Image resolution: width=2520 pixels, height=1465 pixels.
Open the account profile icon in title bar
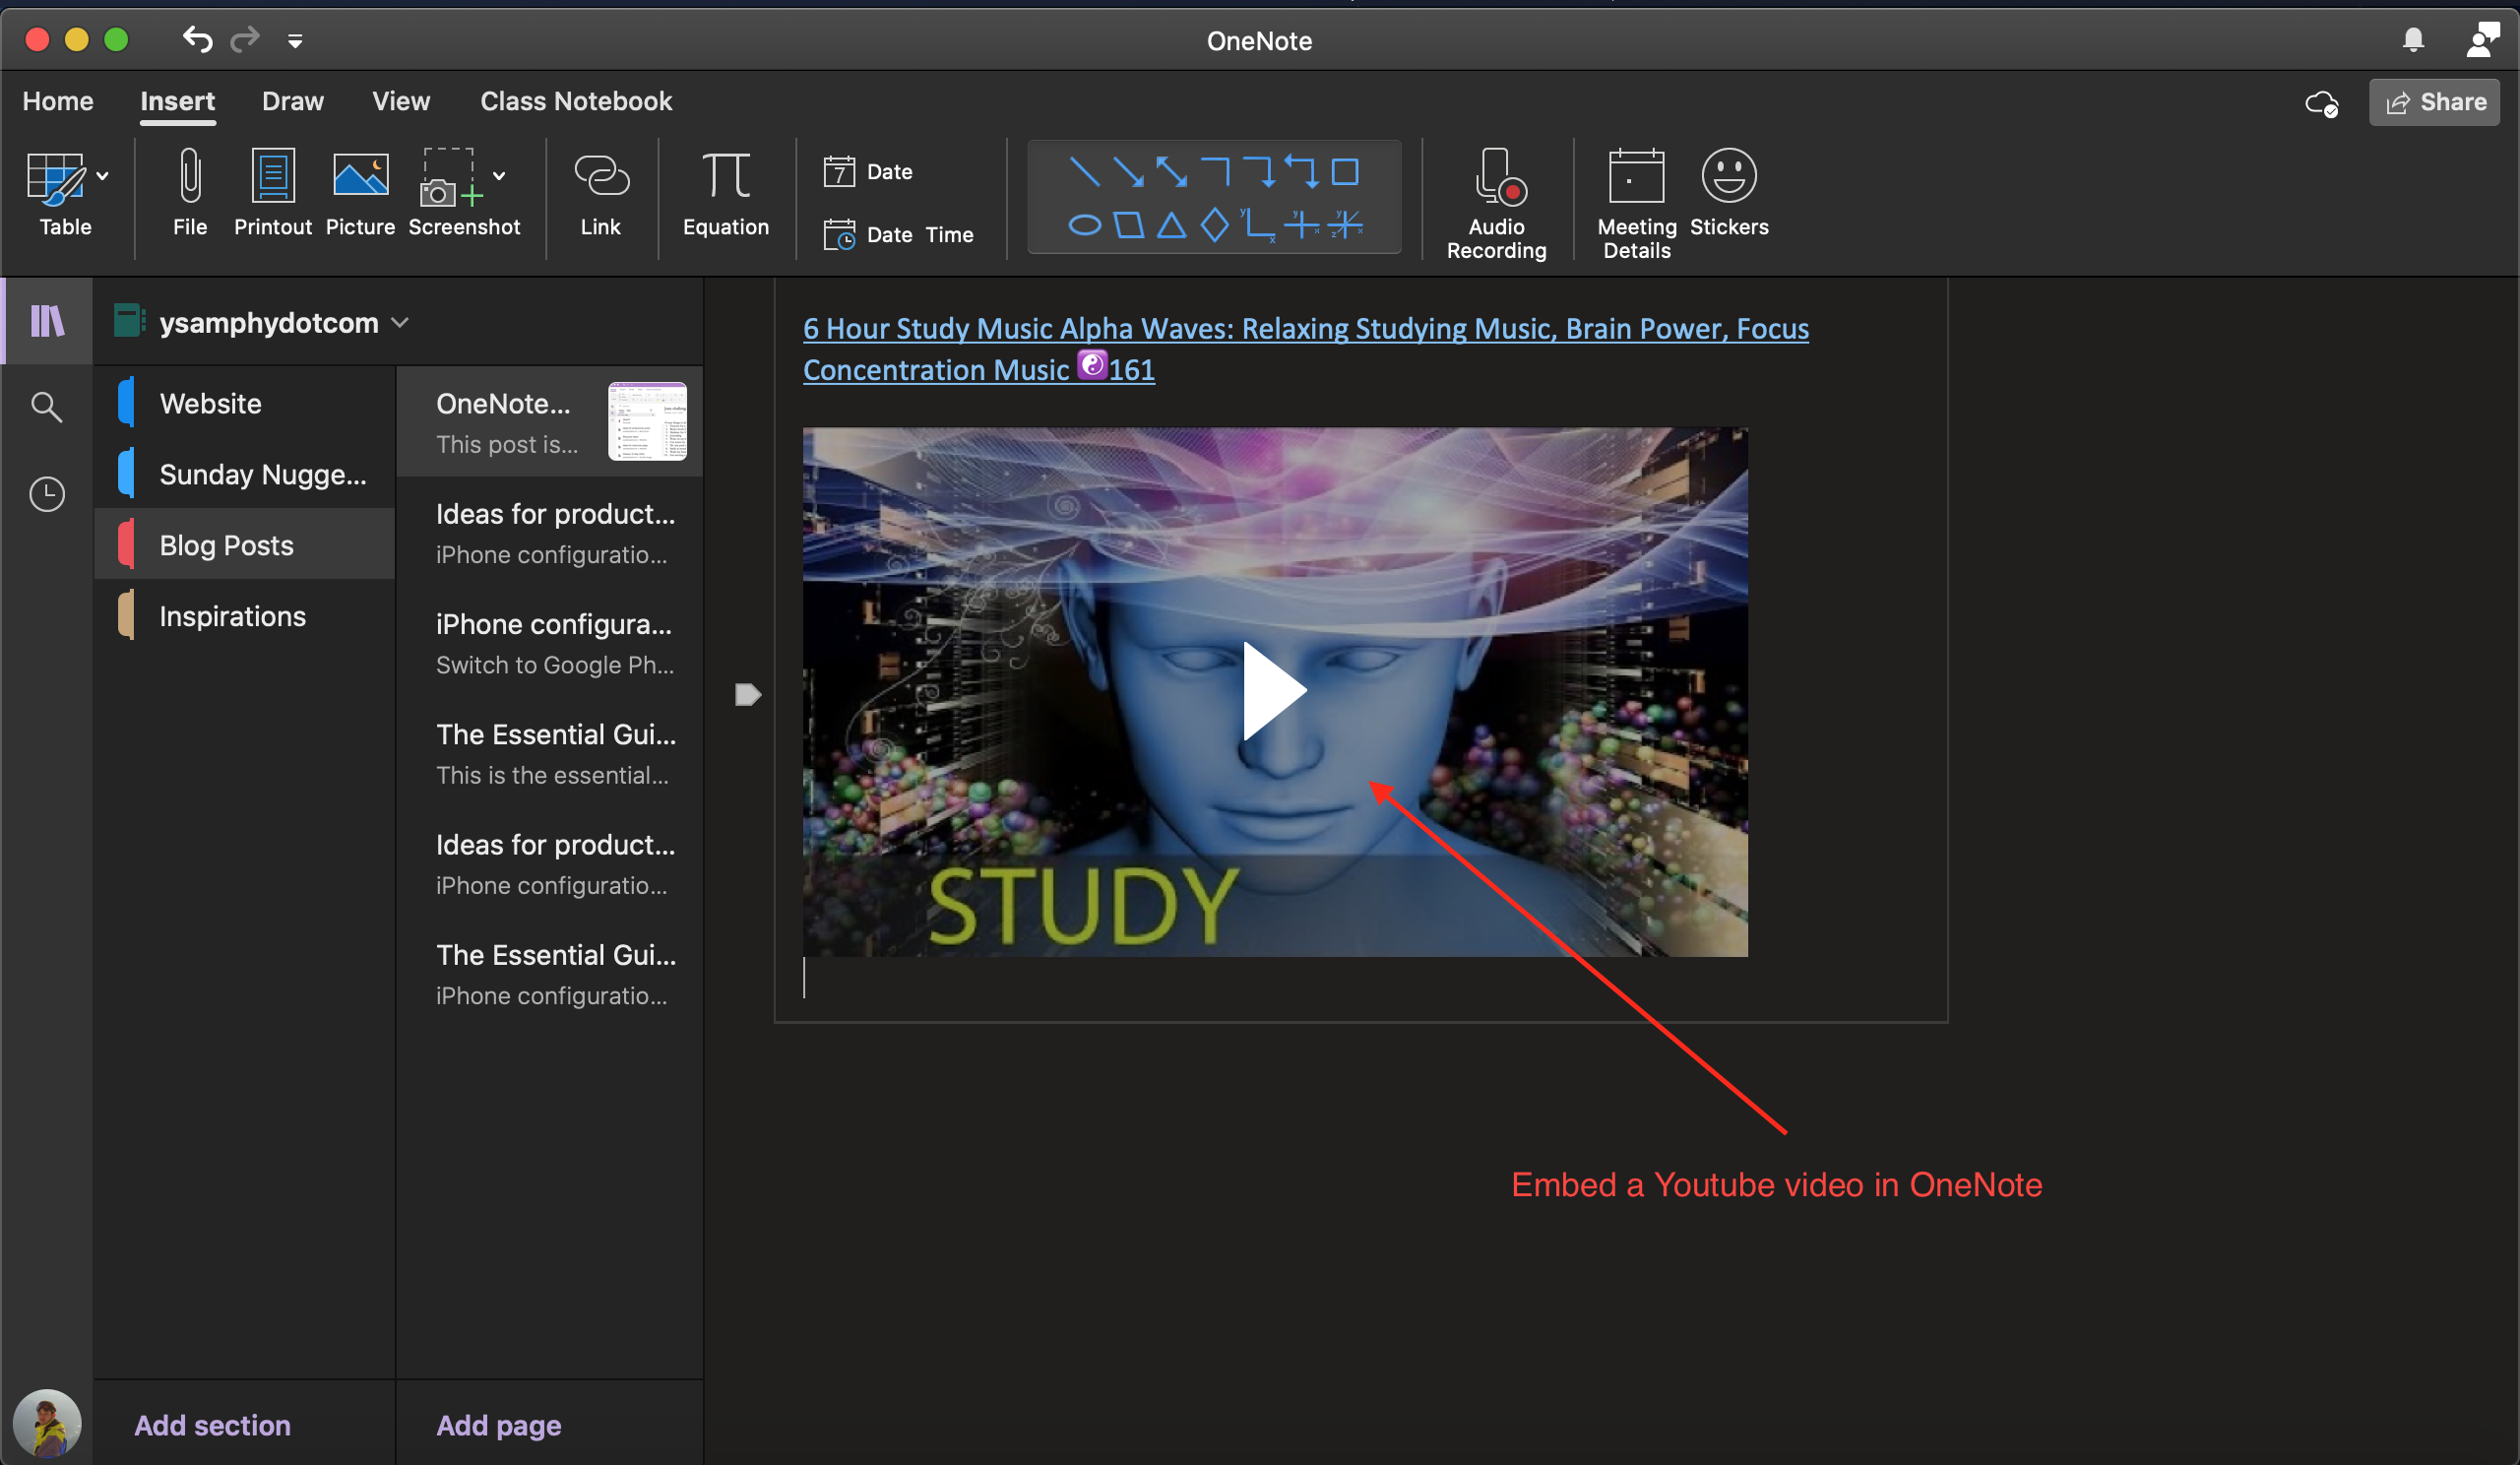coord(2483,39)
